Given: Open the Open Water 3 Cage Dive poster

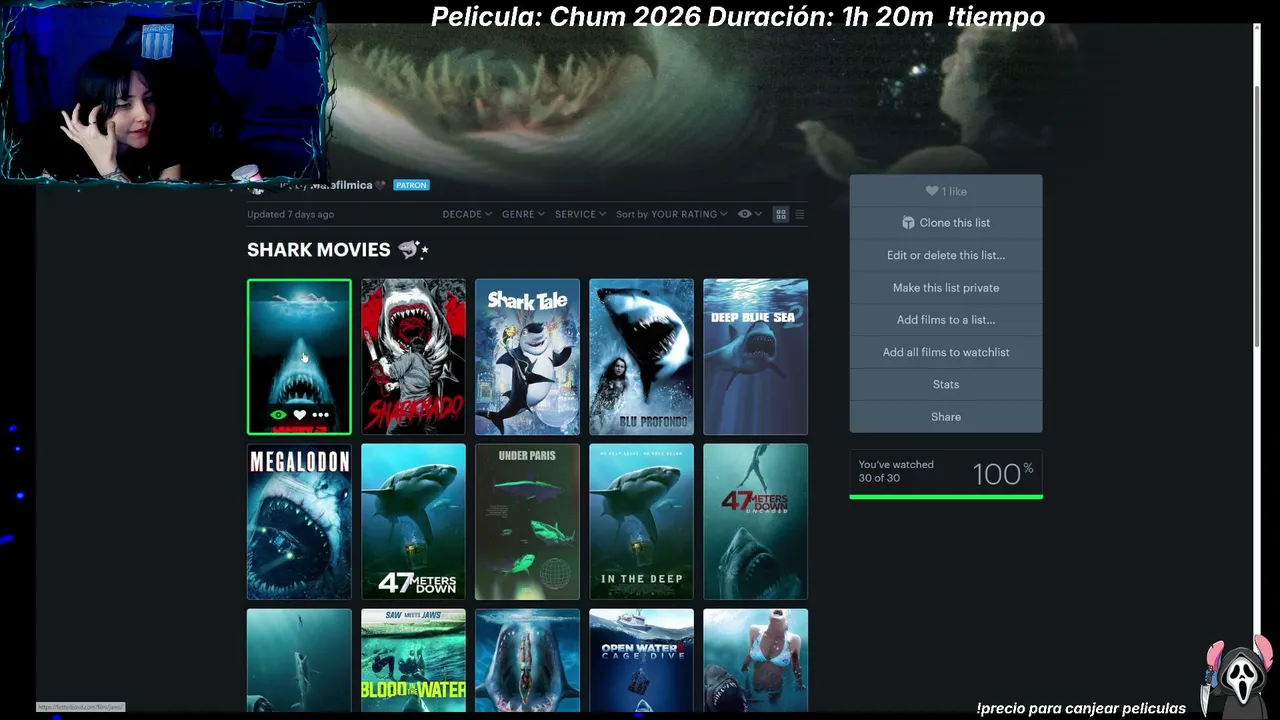Looking at the screenshot, I should 641,660.
